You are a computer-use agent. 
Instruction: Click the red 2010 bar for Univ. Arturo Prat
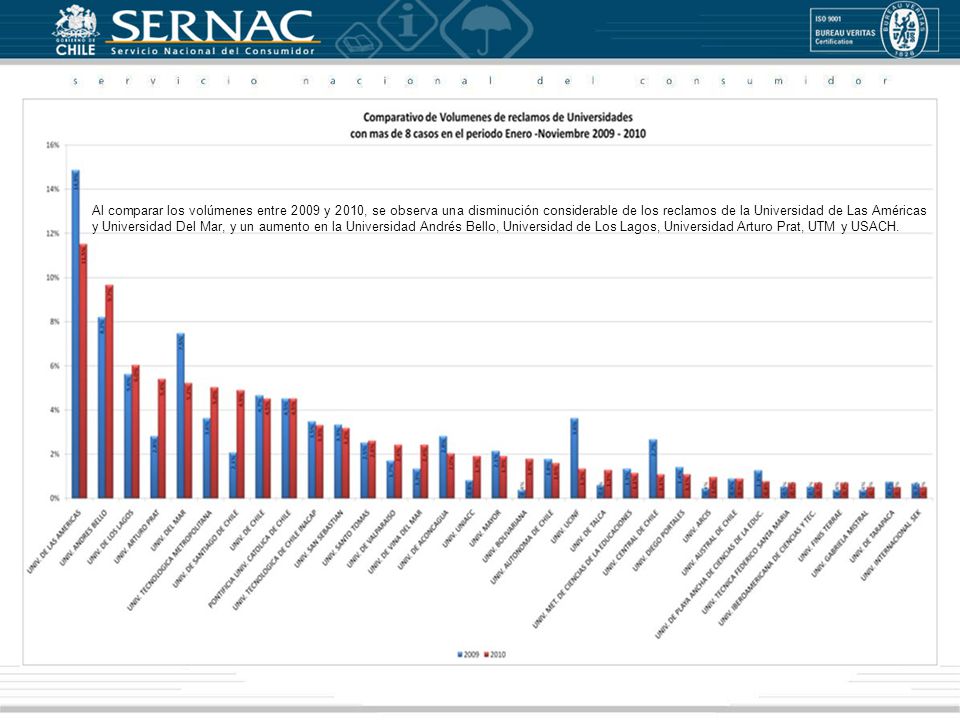pyautogui.click(x=162, y=438)
